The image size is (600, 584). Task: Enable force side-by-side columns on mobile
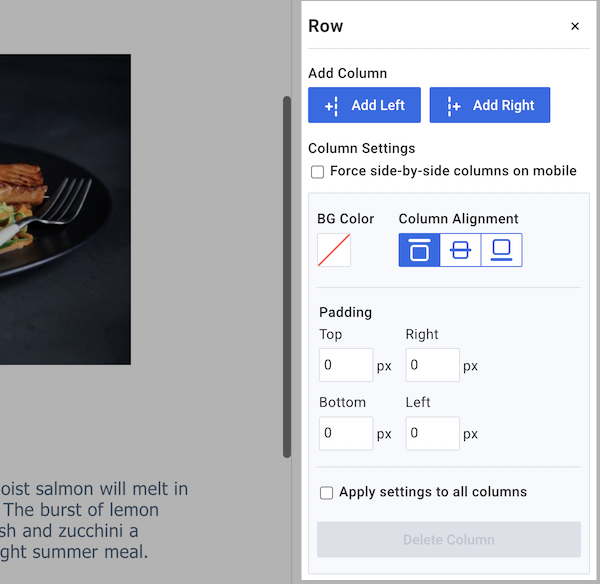(317, 171)
